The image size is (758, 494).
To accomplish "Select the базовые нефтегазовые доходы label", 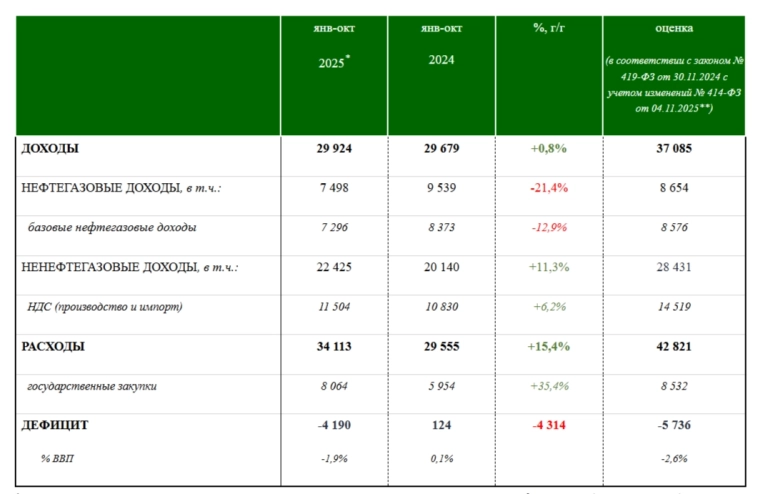I will pos(111,227).
